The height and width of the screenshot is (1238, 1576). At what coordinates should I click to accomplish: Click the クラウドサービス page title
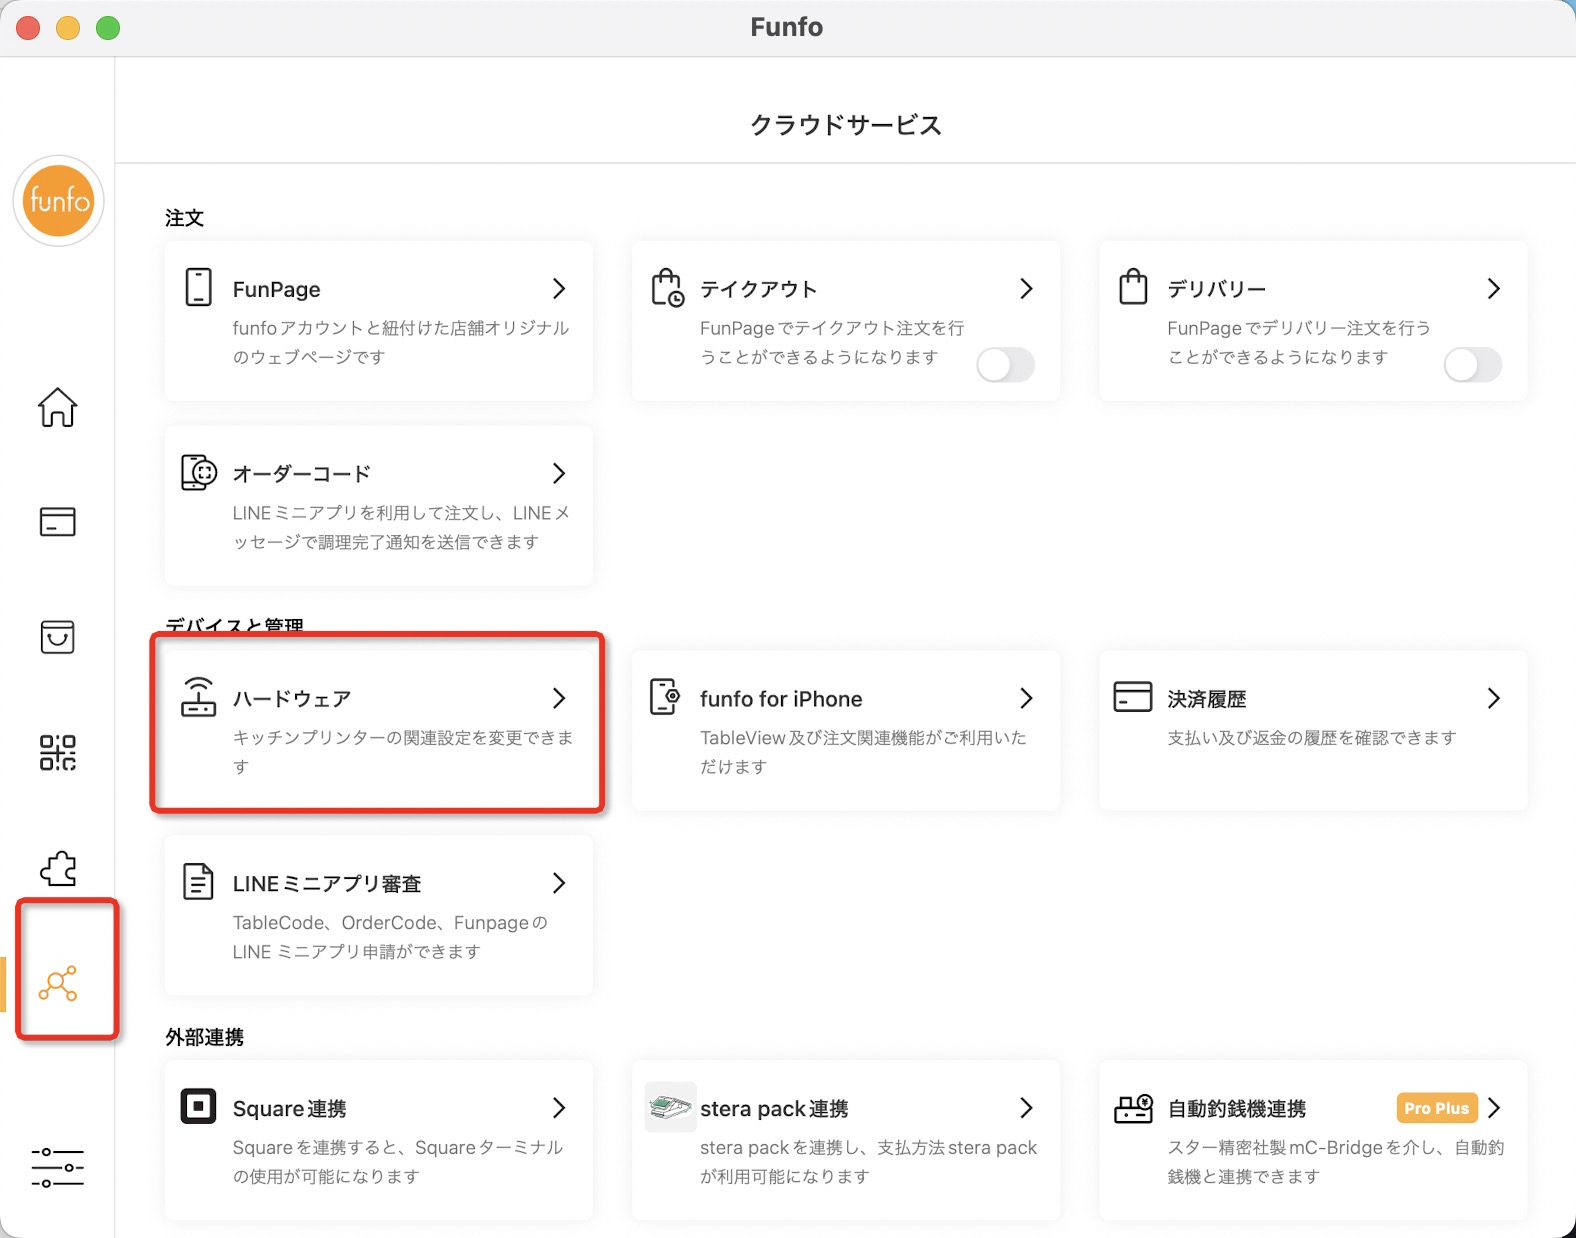click(846, 125)
